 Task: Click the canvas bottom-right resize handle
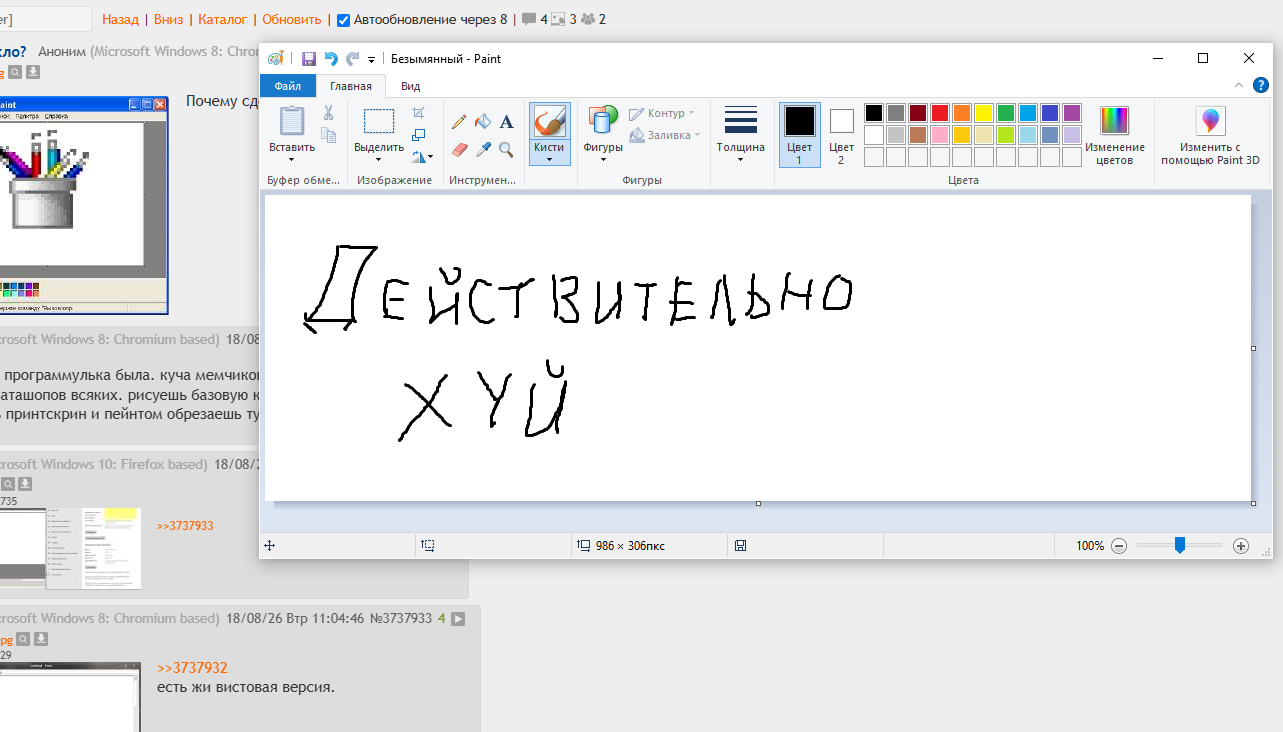tap(1254, 503)
